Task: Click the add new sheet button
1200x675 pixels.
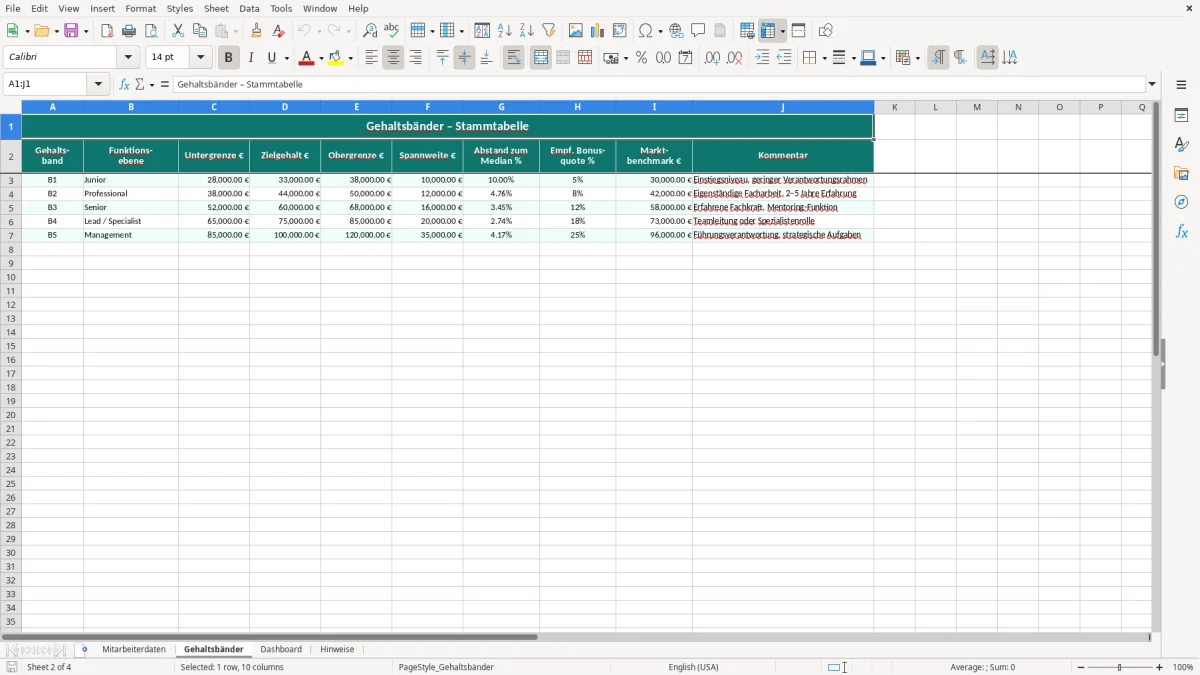Action: pos(84,649)
